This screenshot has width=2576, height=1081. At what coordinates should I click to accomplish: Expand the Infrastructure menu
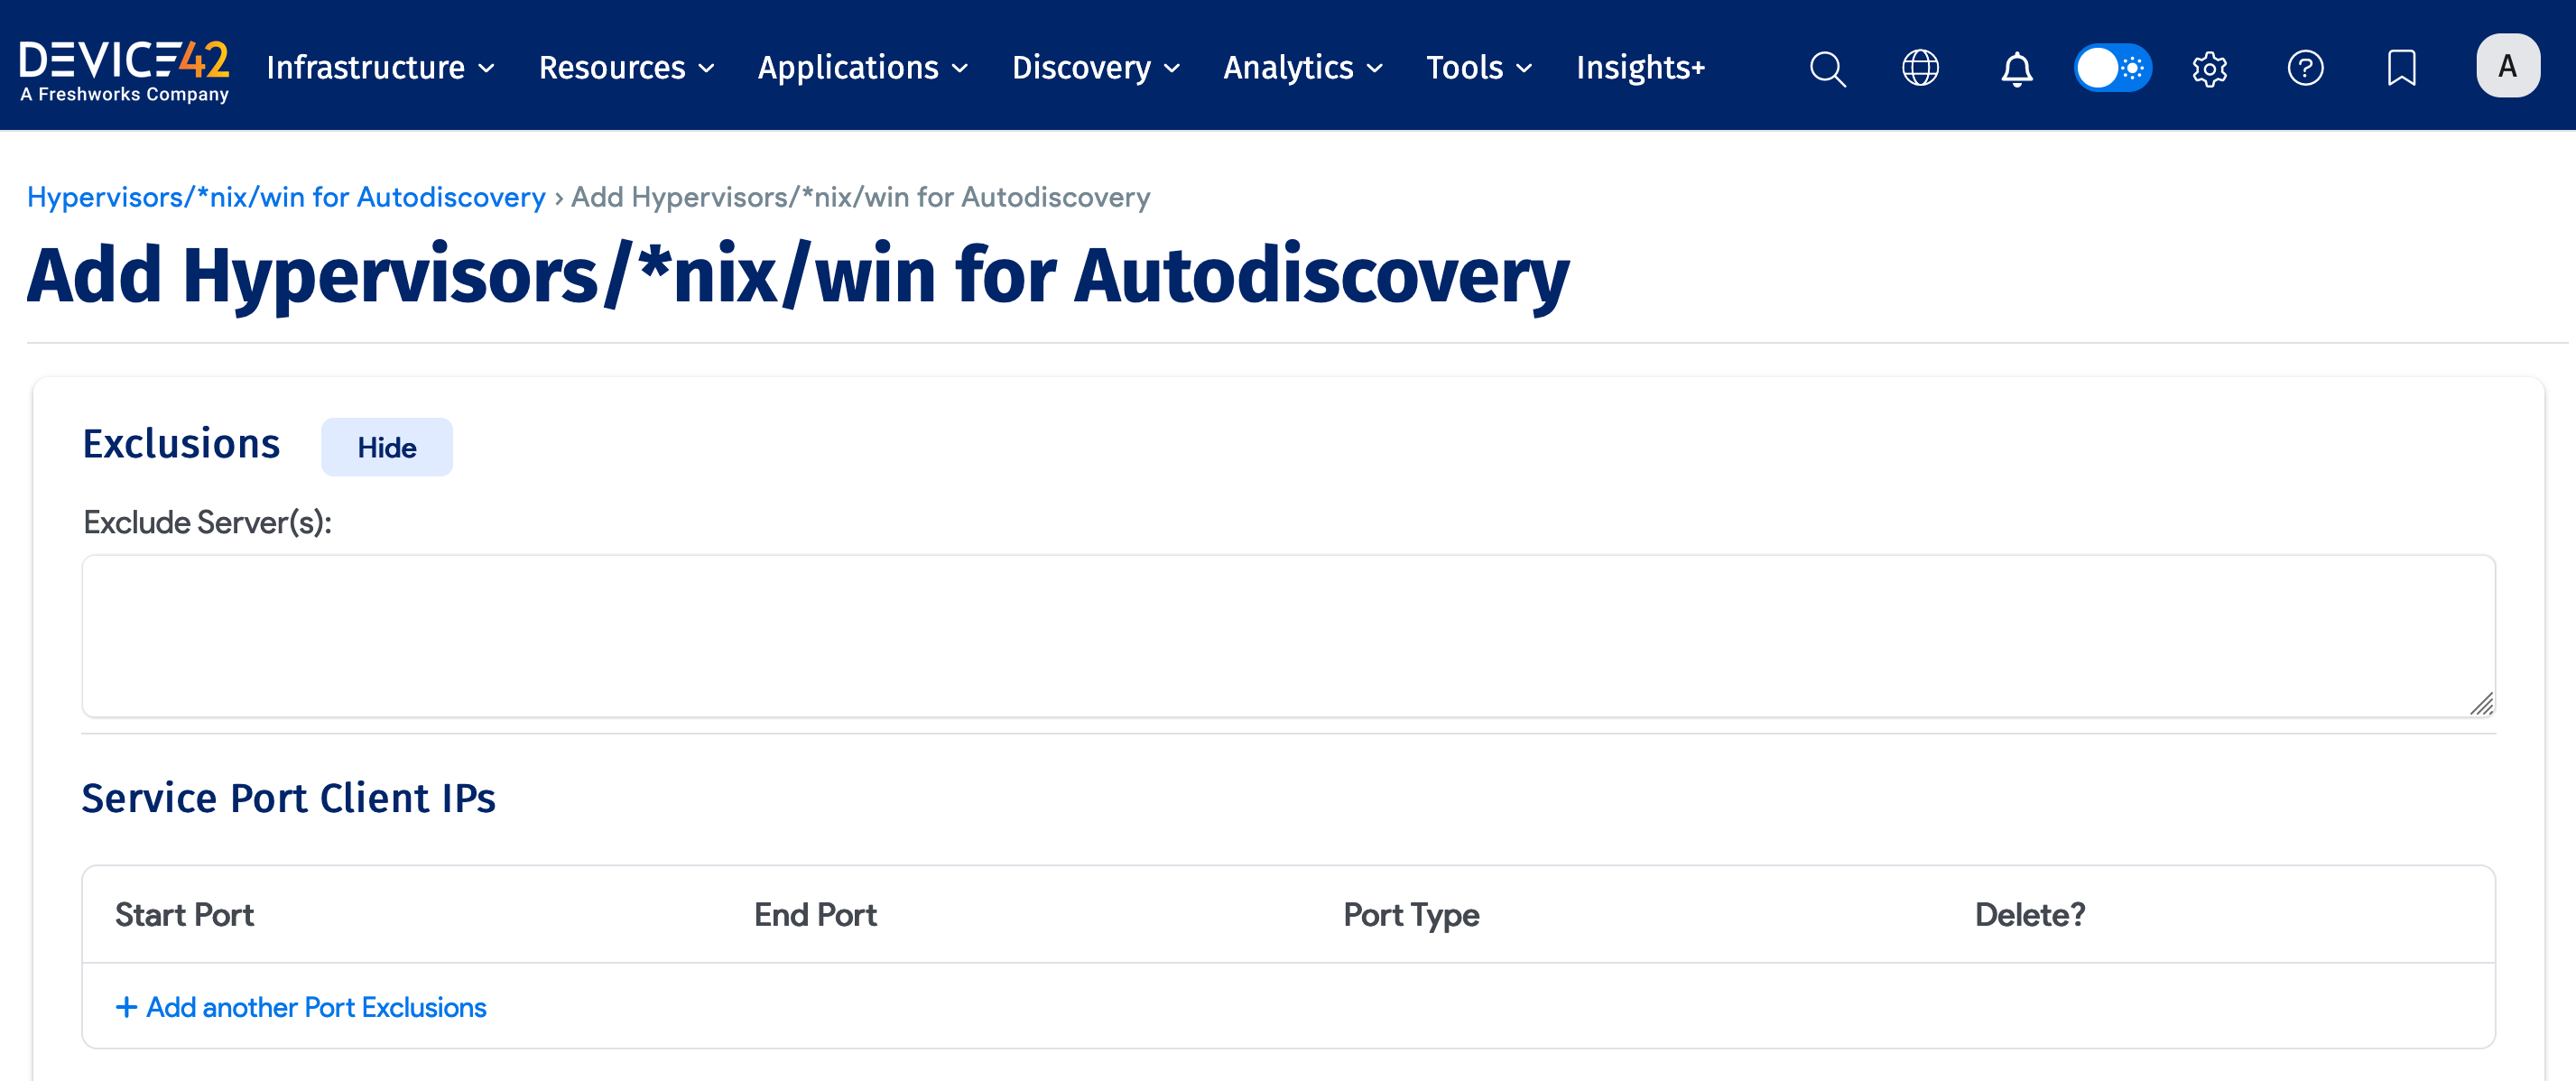(x=380, y=68)
